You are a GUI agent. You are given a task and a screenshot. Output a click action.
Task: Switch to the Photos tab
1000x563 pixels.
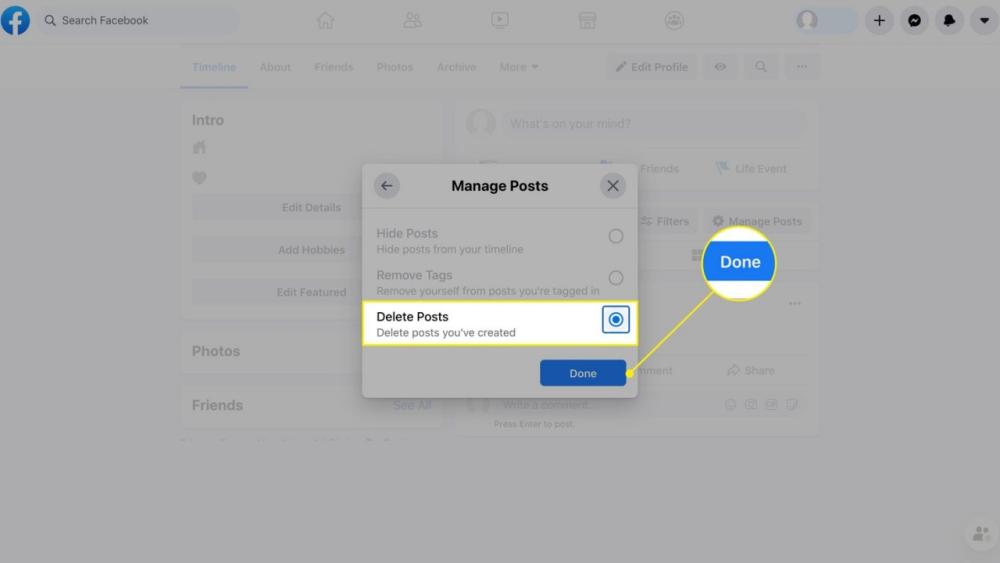pos(394,67)
